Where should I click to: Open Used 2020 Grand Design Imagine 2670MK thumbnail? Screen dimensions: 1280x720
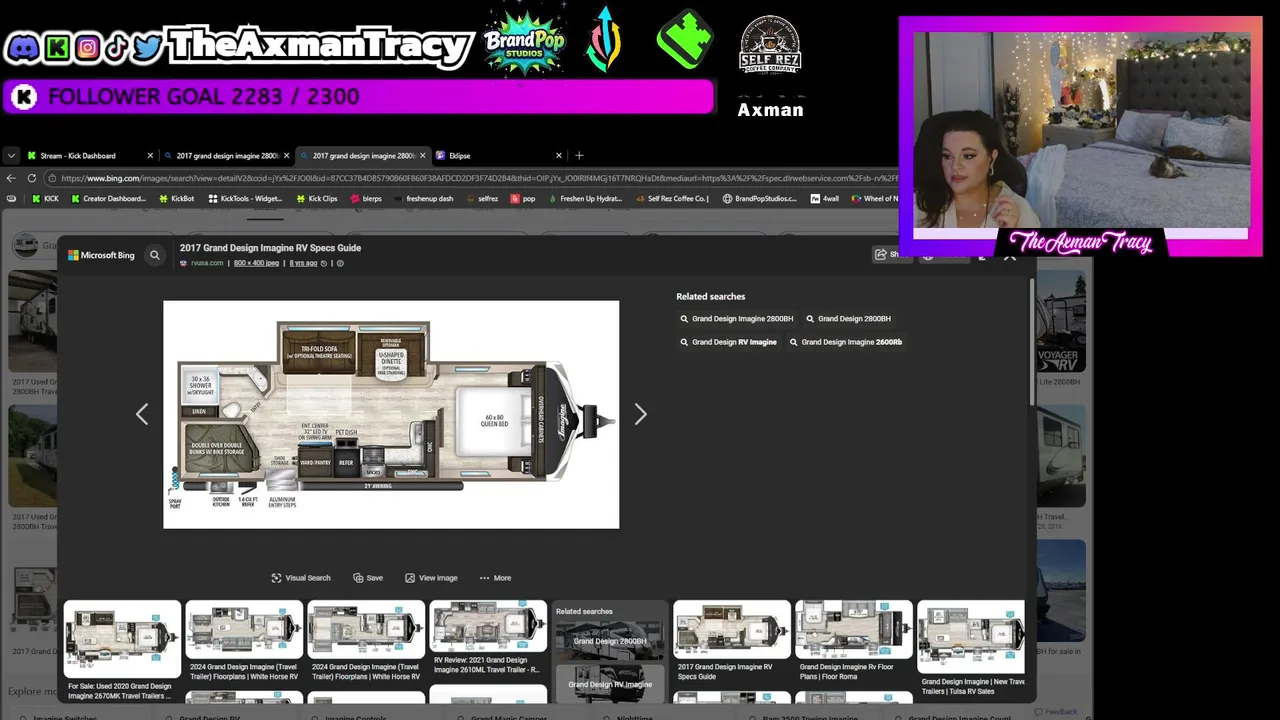[x=122, y=640]
